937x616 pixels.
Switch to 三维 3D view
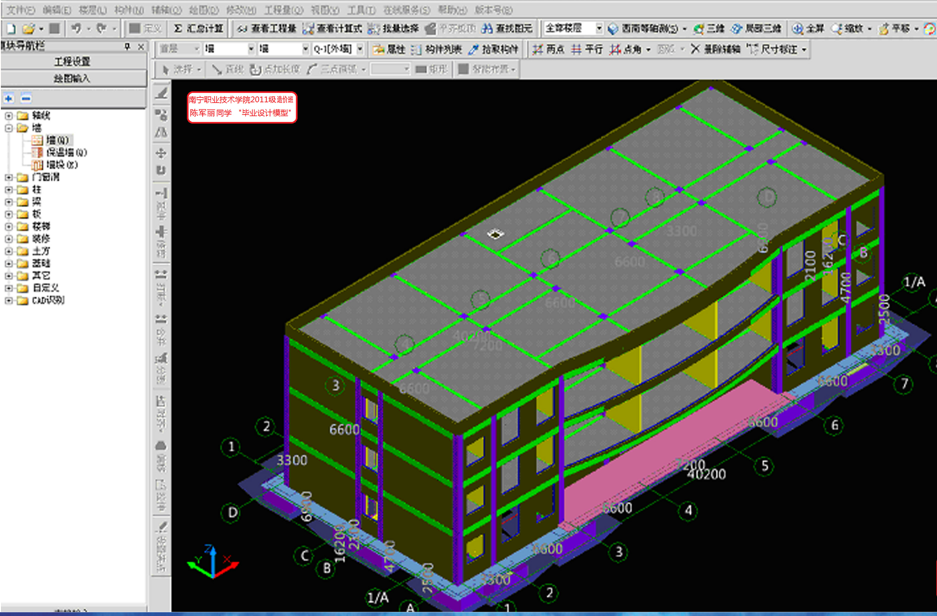709,28
